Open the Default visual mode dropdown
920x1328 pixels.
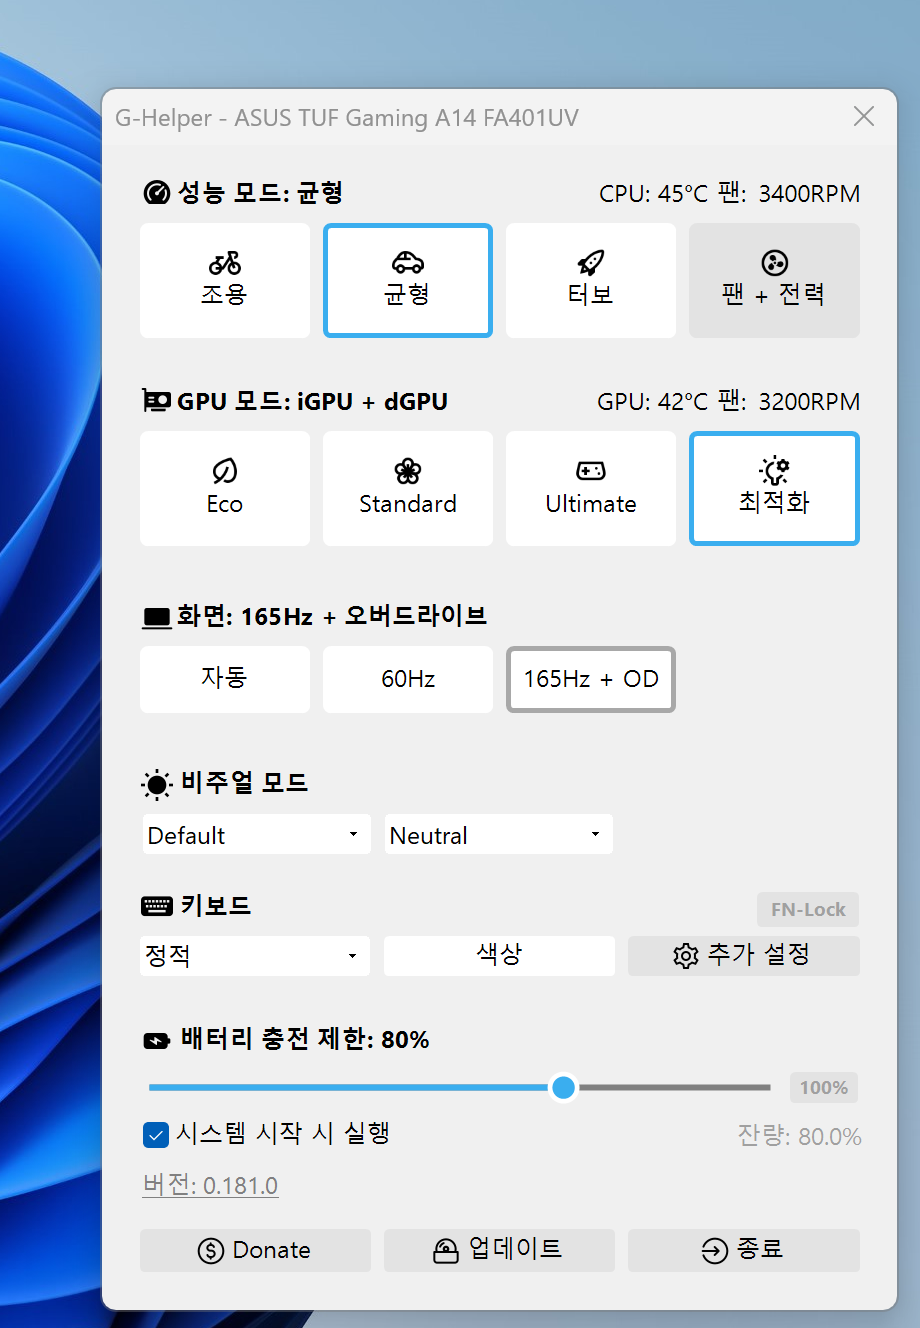(x=255, y=835)
